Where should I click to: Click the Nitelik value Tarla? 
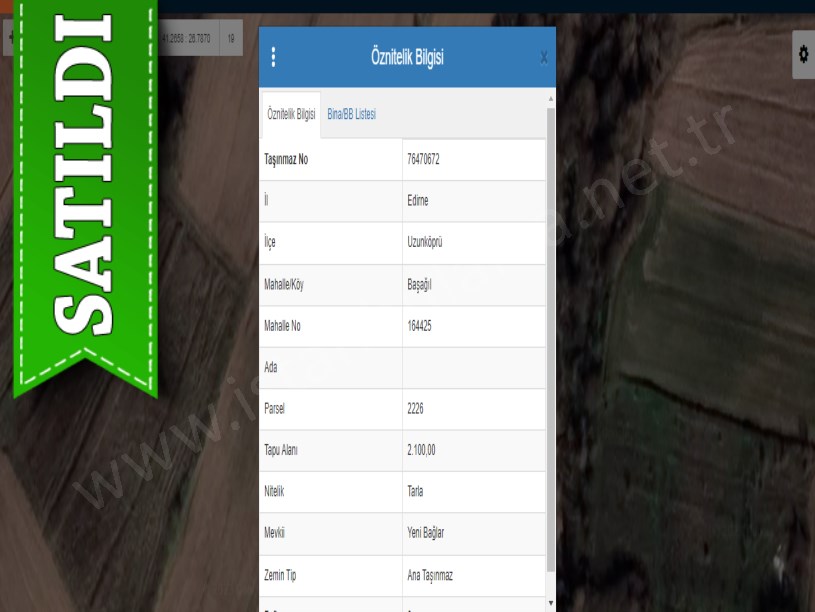(x=415, y=492)
